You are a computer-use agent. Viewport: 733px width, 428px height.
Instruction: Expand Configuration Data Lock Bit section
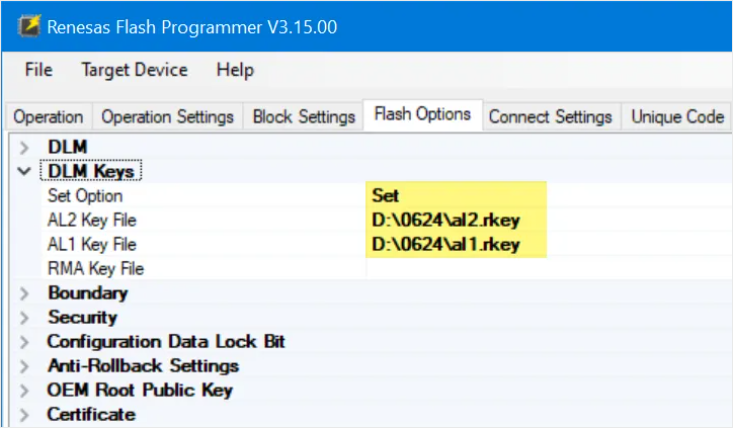[x=24, y=342]
